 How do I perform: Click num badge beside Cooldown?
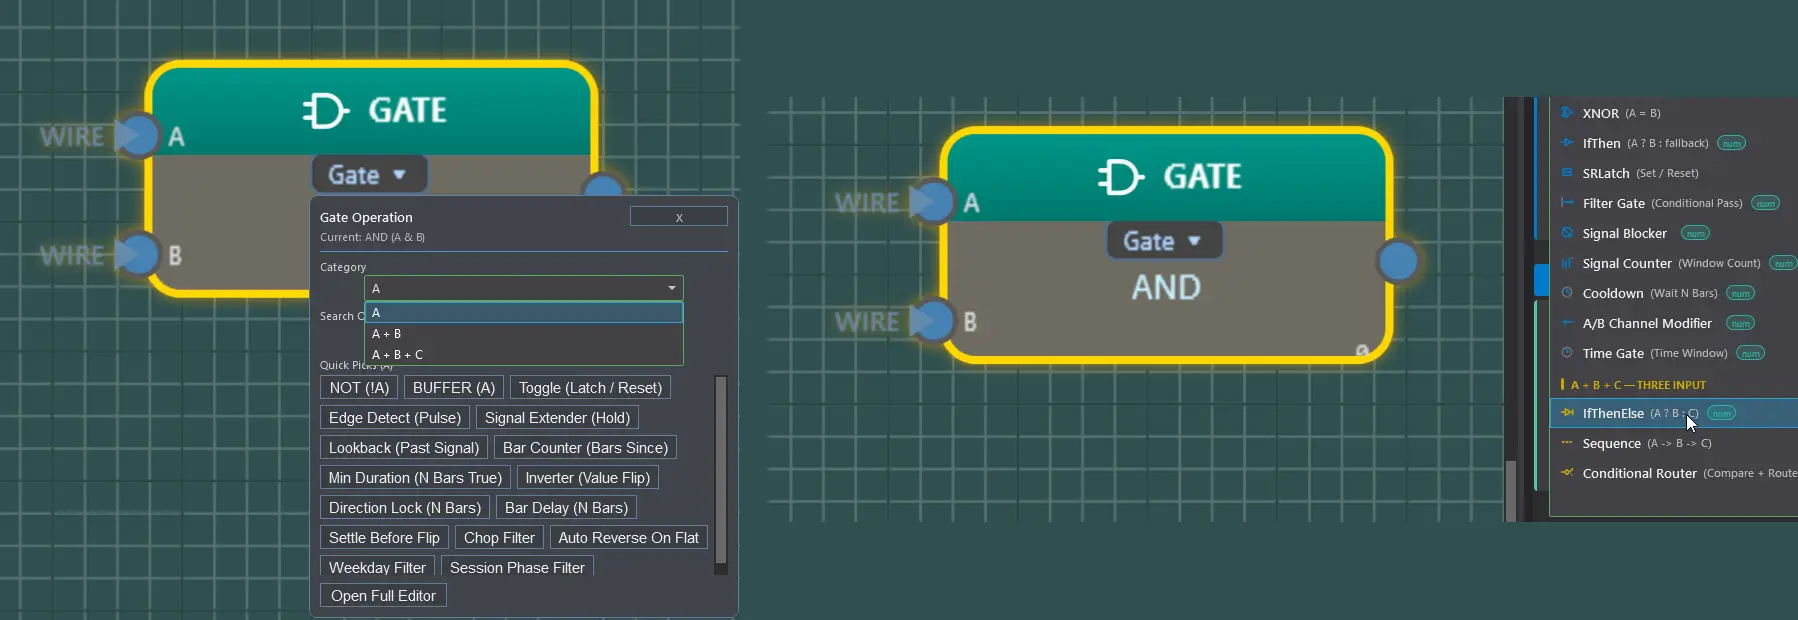click(x=1741, y=293)
